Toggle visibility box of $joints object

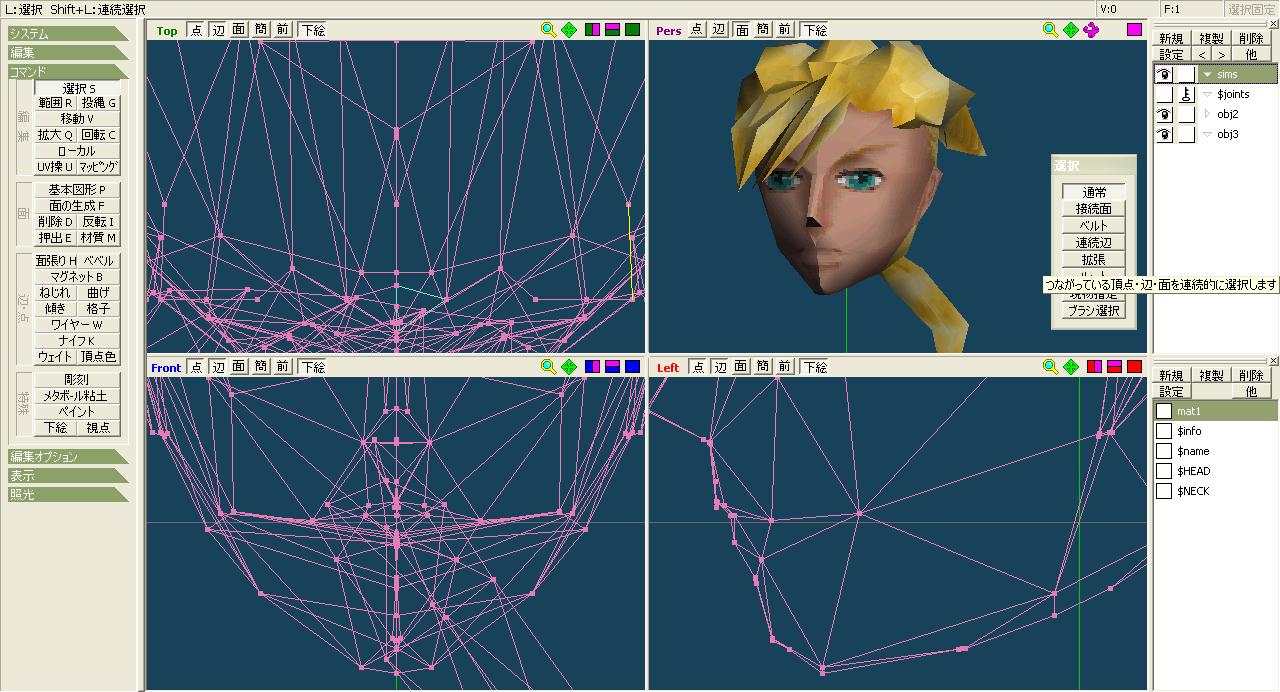pyautogui.click(x=1164, y=95)
